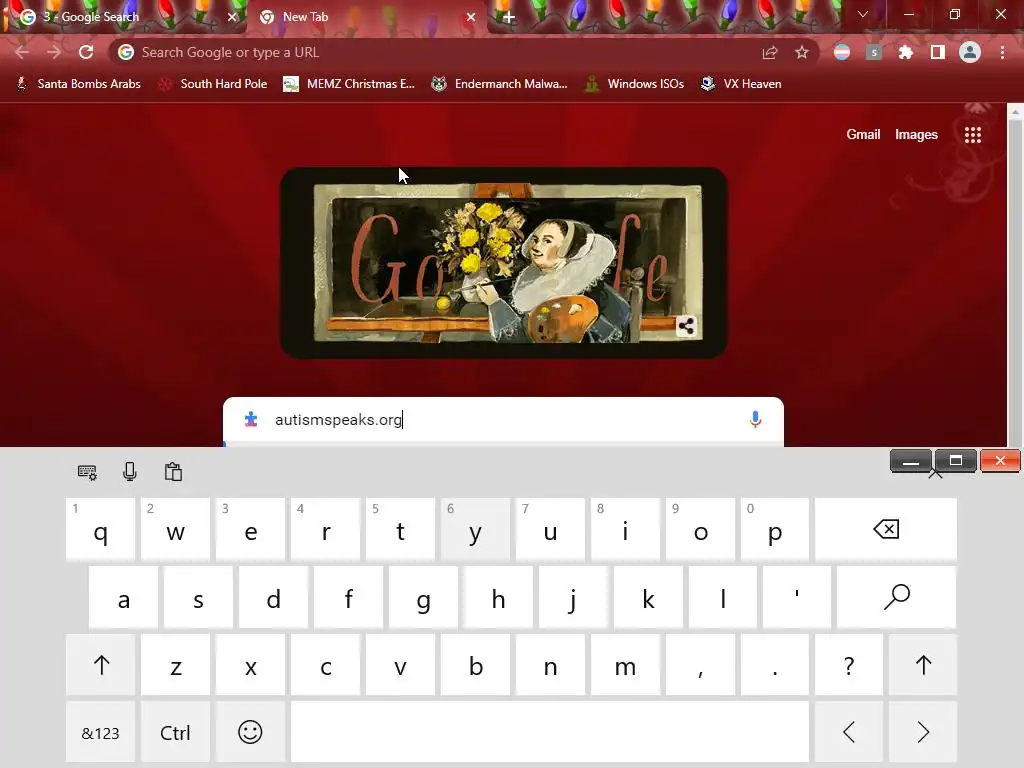1024x768 pixels.
Task: Tap the question mark key
Action: tap(849, 665)
